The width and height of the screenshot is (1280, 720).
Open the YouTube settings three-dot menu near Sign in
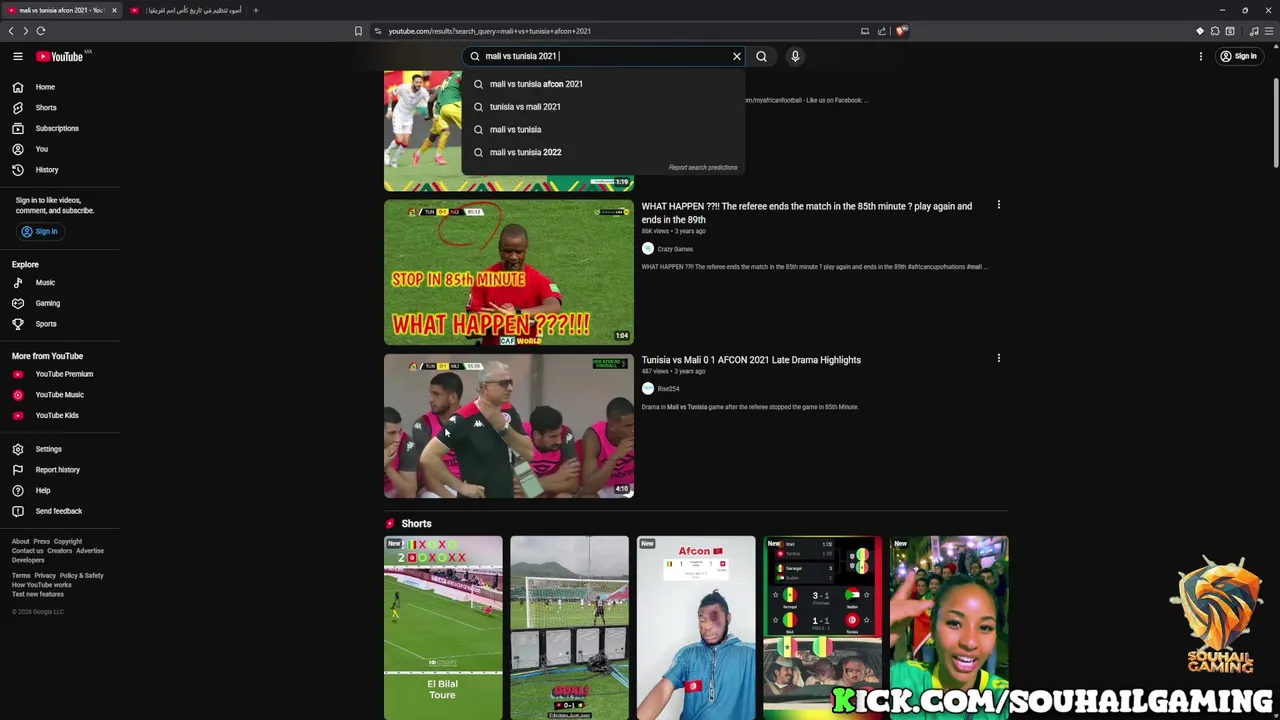1201,56
